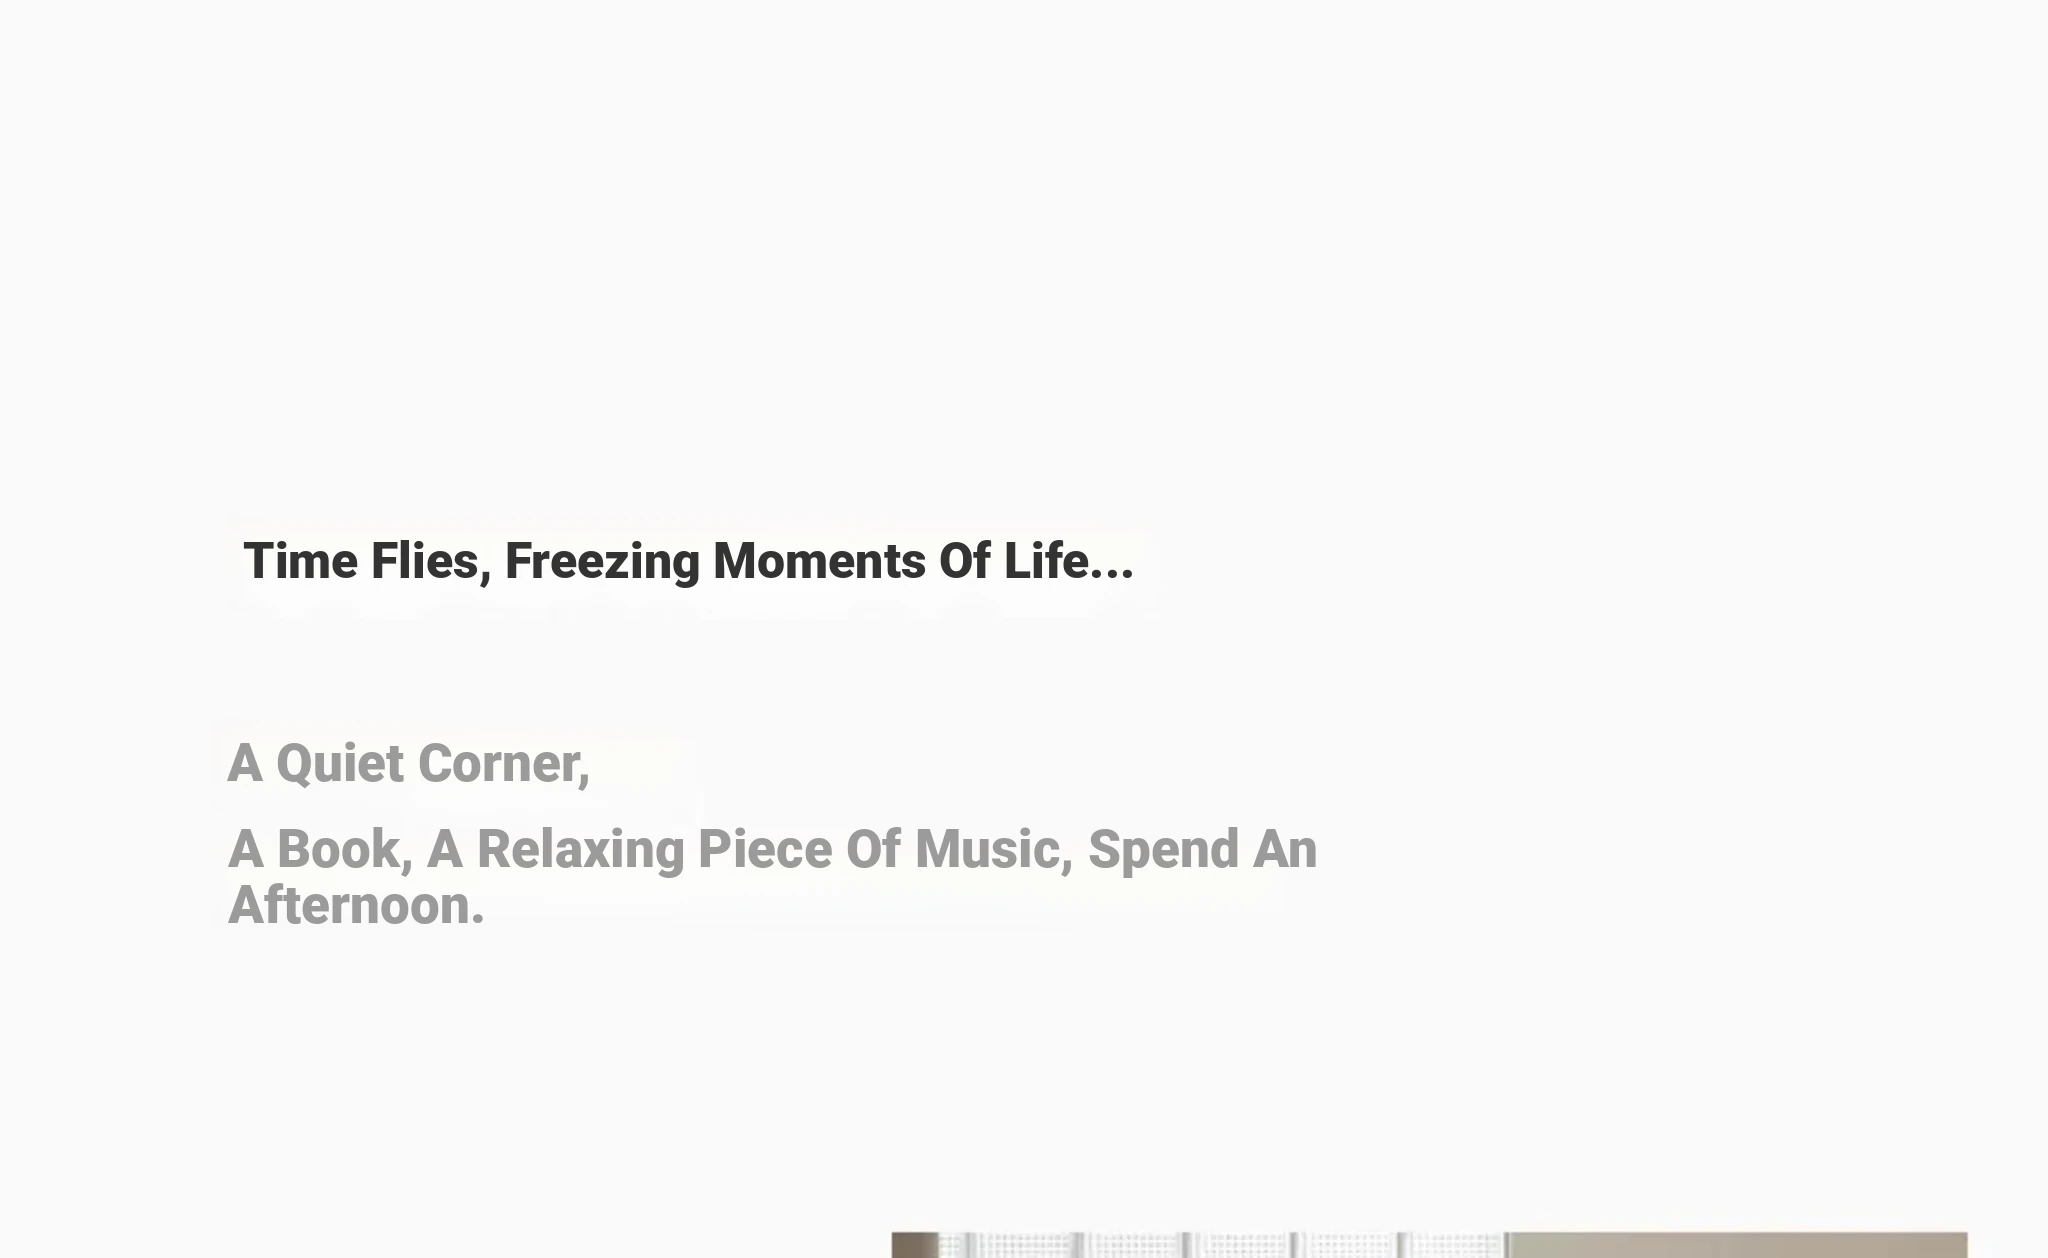Screen dimensions: 2048x1258
Task: Click the 'A Quiet Corner,' text line
Action: tap(409, 765)
